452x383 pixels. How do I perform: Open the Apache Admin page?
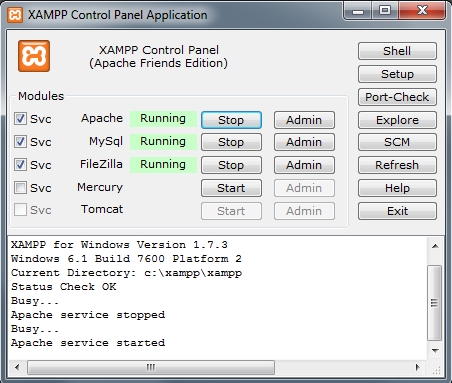click(304, 120)
